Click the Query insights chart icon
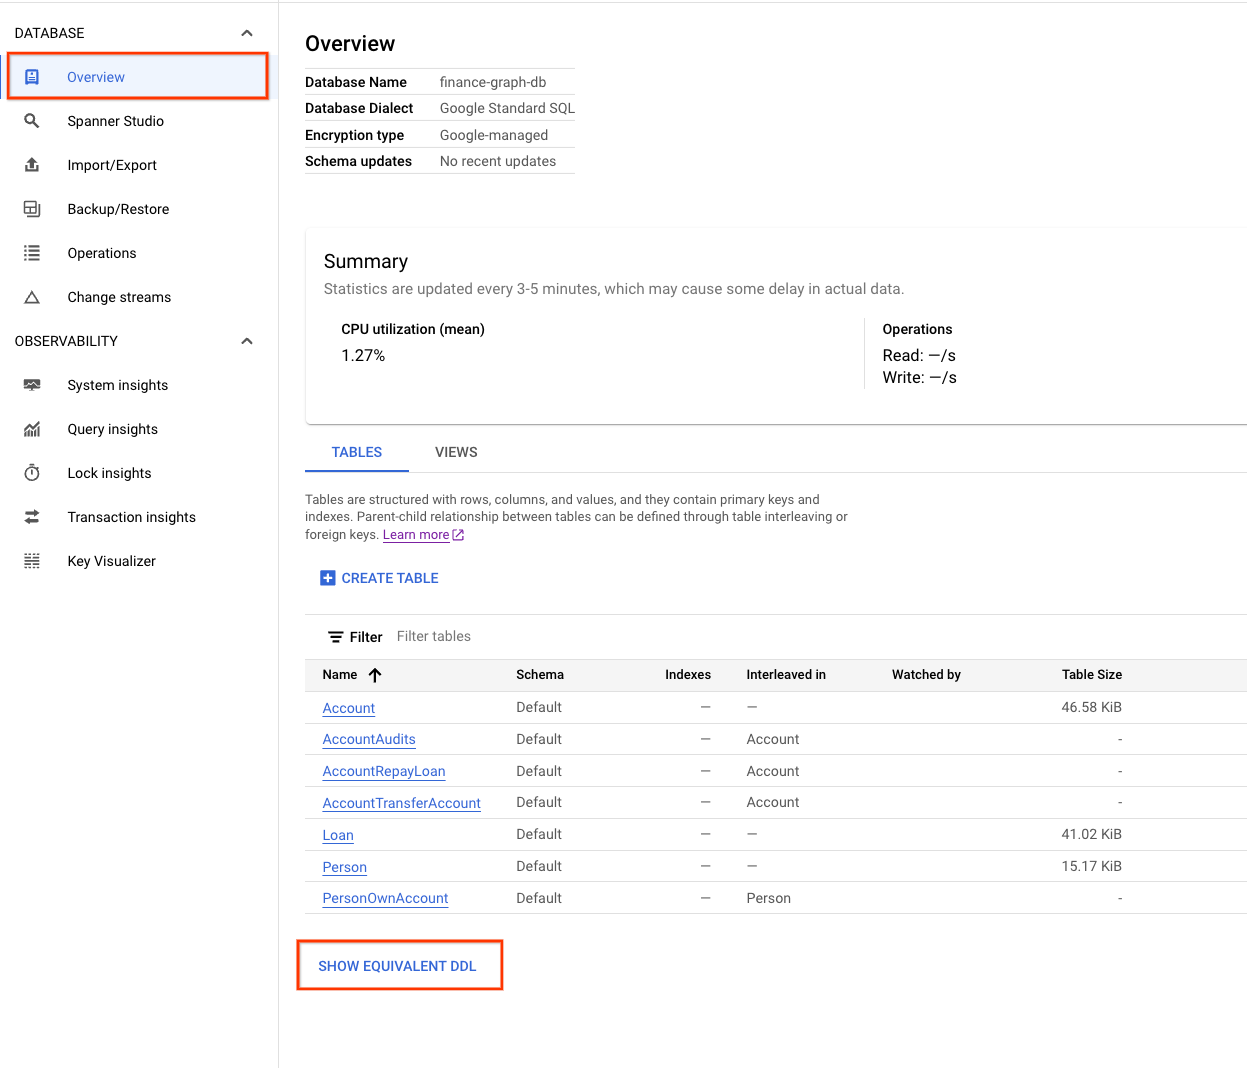Image resolution: width=1247 pixels, height=1068 pixels. (32, 429)
